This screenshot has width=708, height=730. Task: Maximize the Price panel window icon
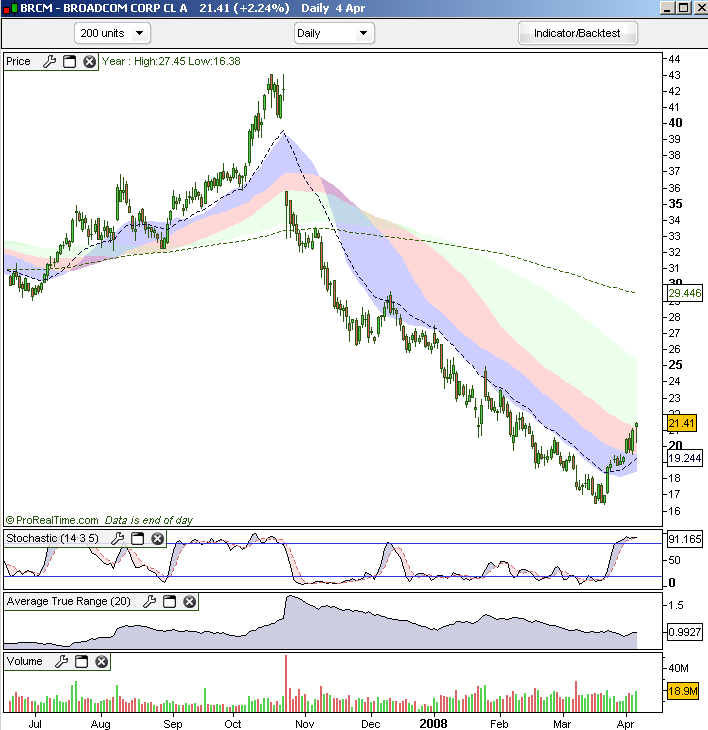[x=69, y=61]
